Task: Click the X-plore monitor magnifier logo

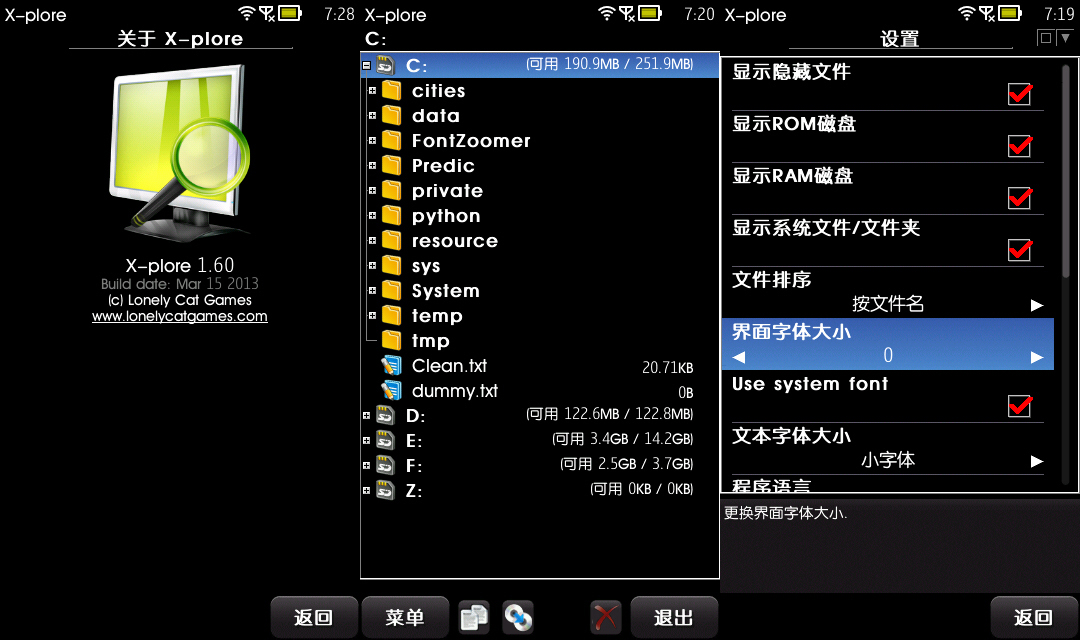Action: 180,153
